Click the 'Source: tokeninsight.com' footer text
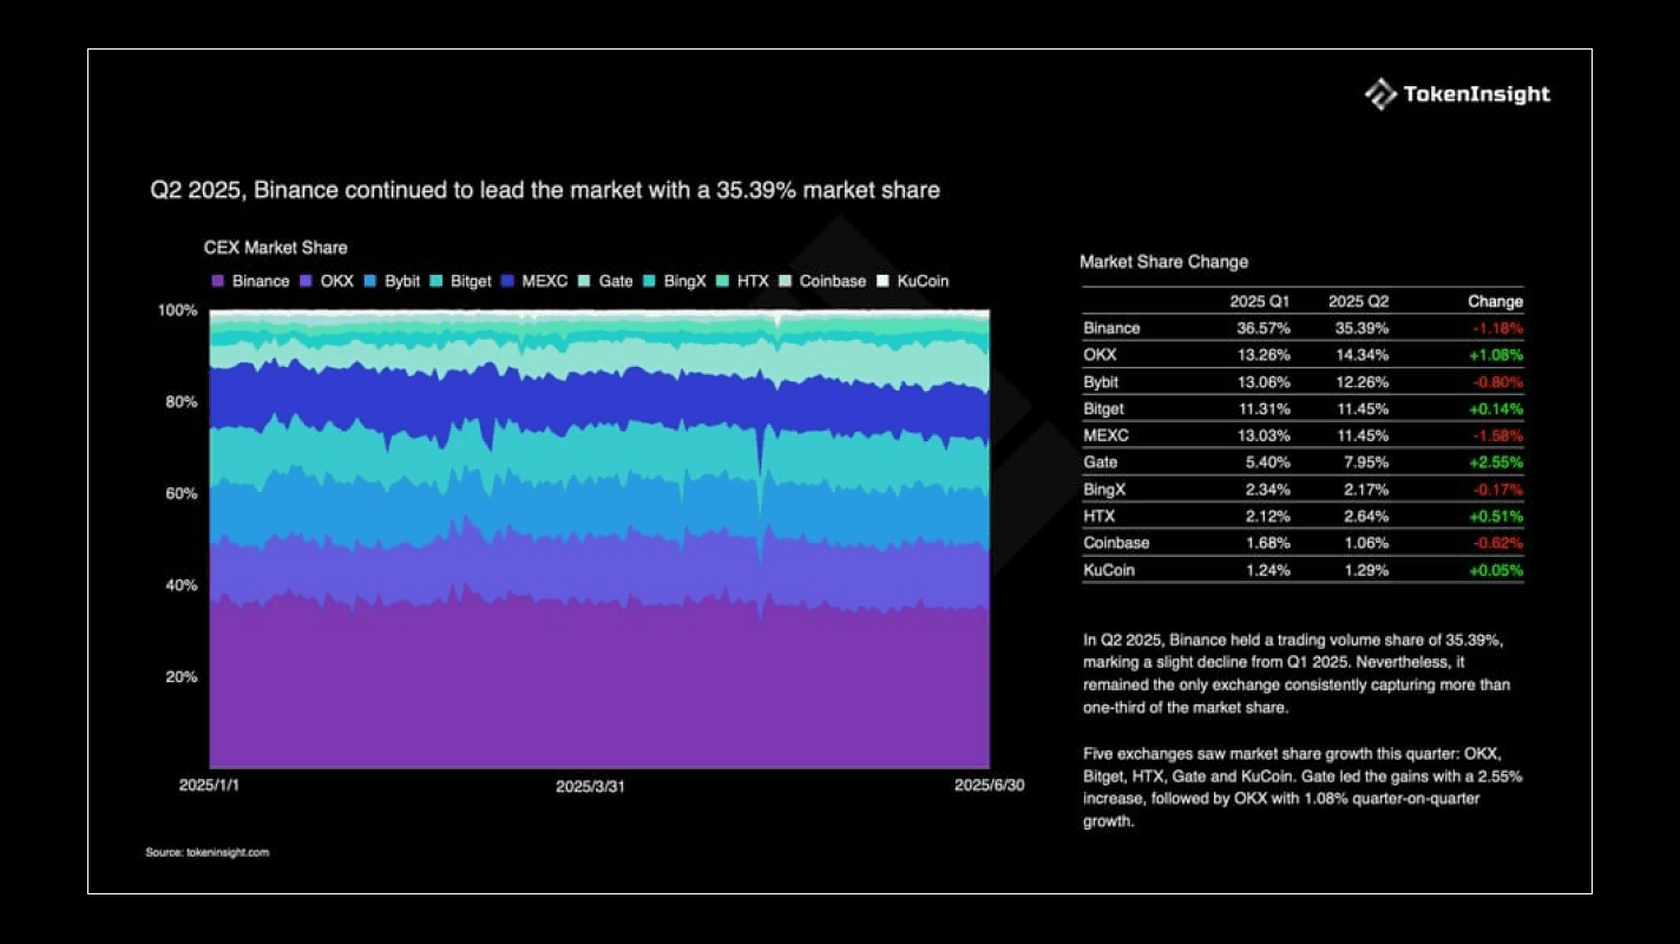 click(207, 852)
